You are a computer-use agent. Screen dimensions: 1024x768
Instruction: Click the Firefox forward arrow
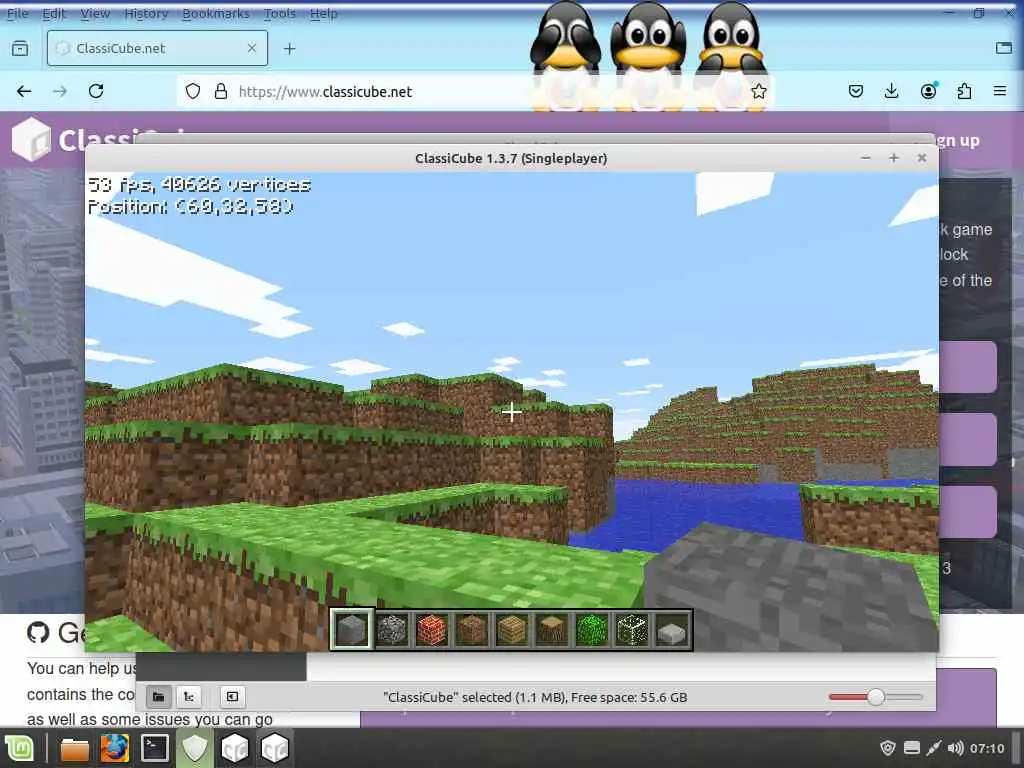(x=60, y=91)
